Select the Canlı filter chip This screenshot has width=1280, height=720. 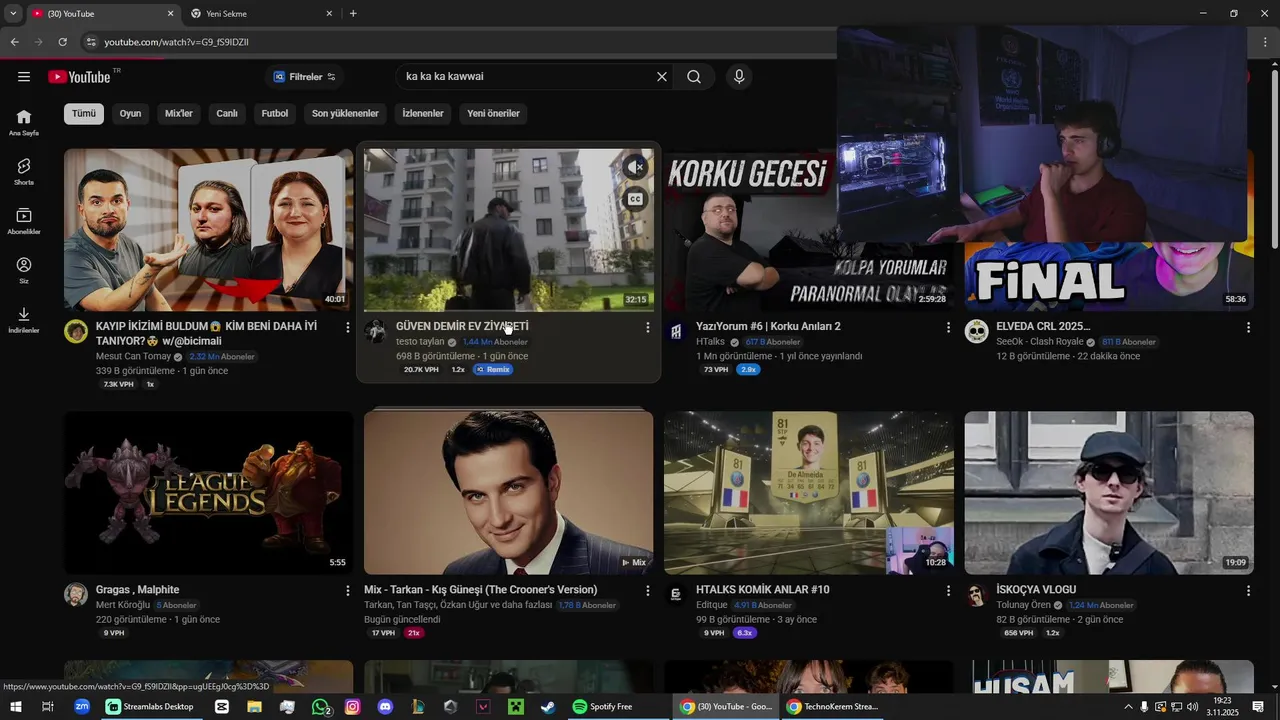pos(227,113)
